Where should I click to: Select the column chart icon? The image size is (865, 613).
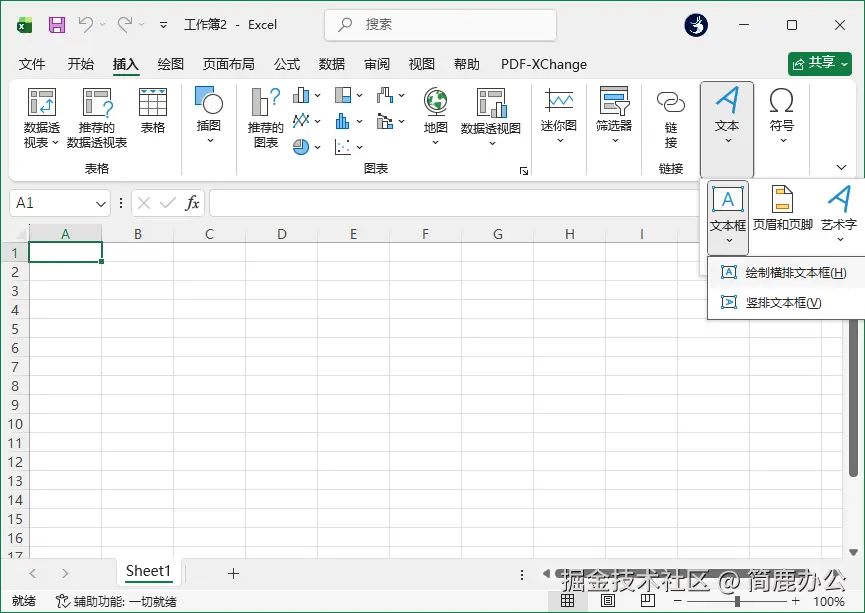[301, 95]
